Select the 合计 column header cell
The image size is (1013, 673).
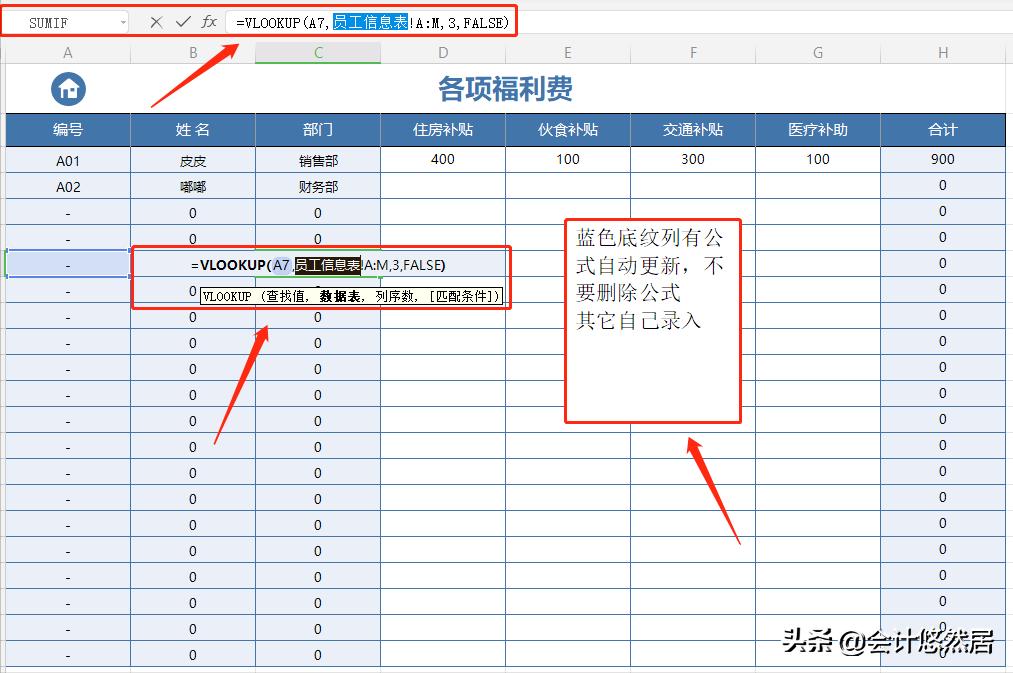(941, 129)
